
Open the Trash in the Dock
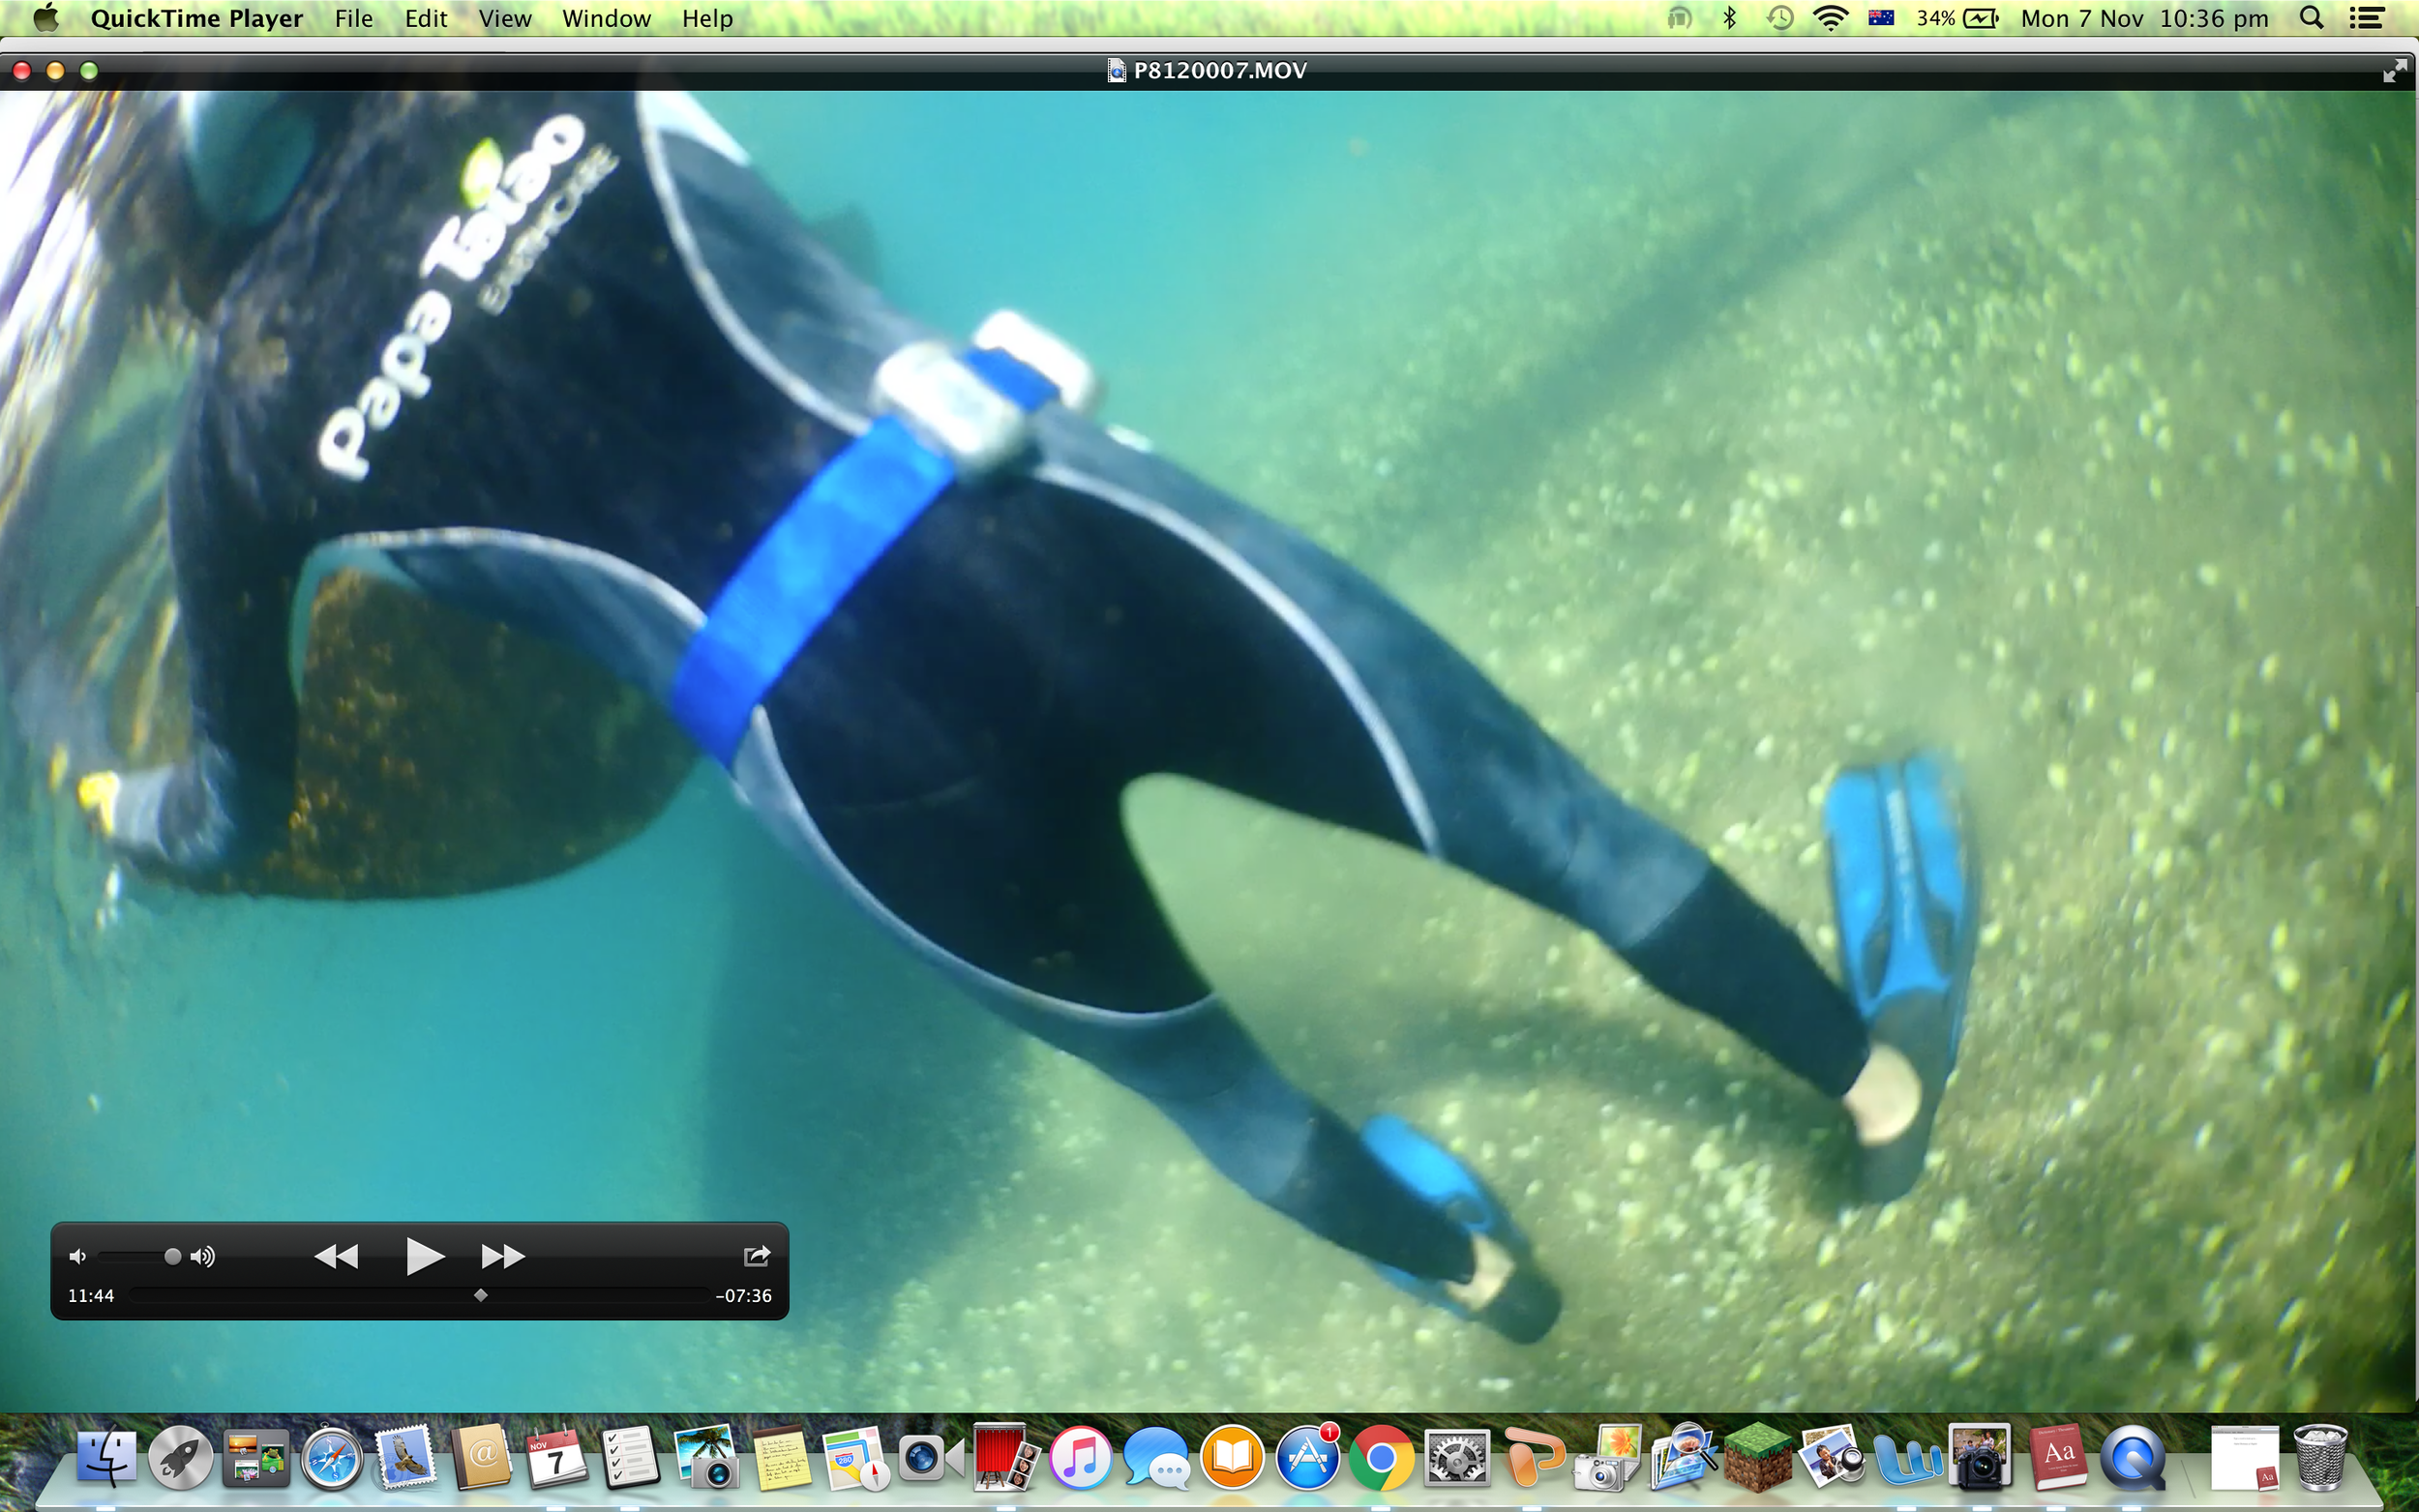tap(2320, 1457)
